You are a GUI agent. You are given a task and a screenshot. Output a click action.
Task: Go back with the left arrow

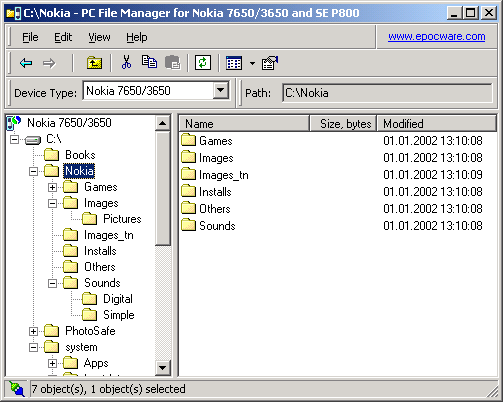(x=26, y=63)
